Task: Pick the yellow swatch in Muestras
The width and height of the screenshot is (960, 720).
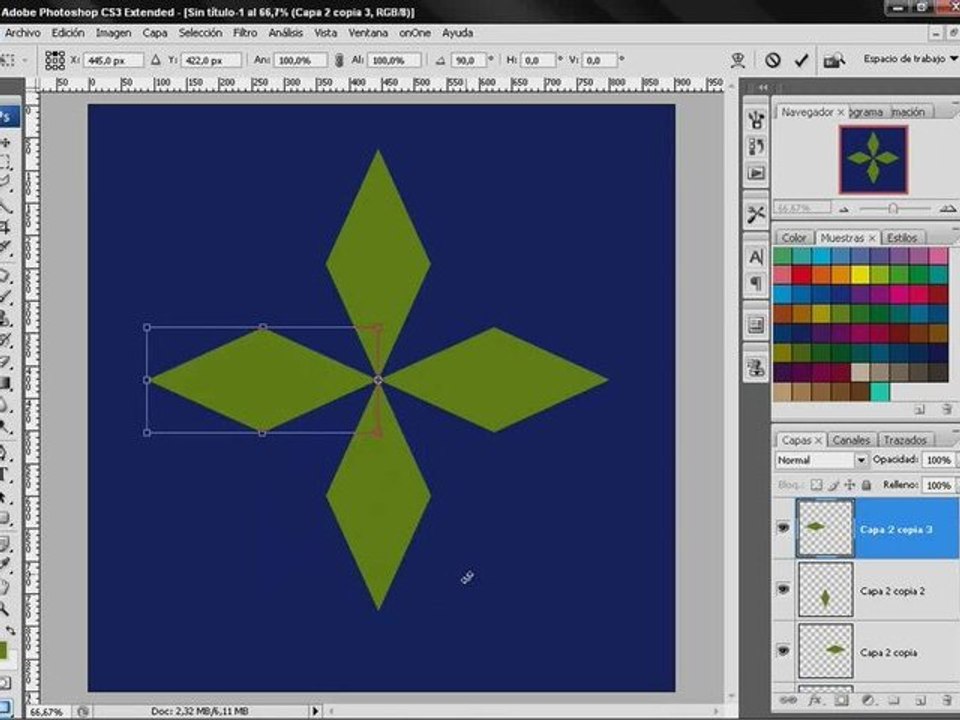Action: [860, 275]
